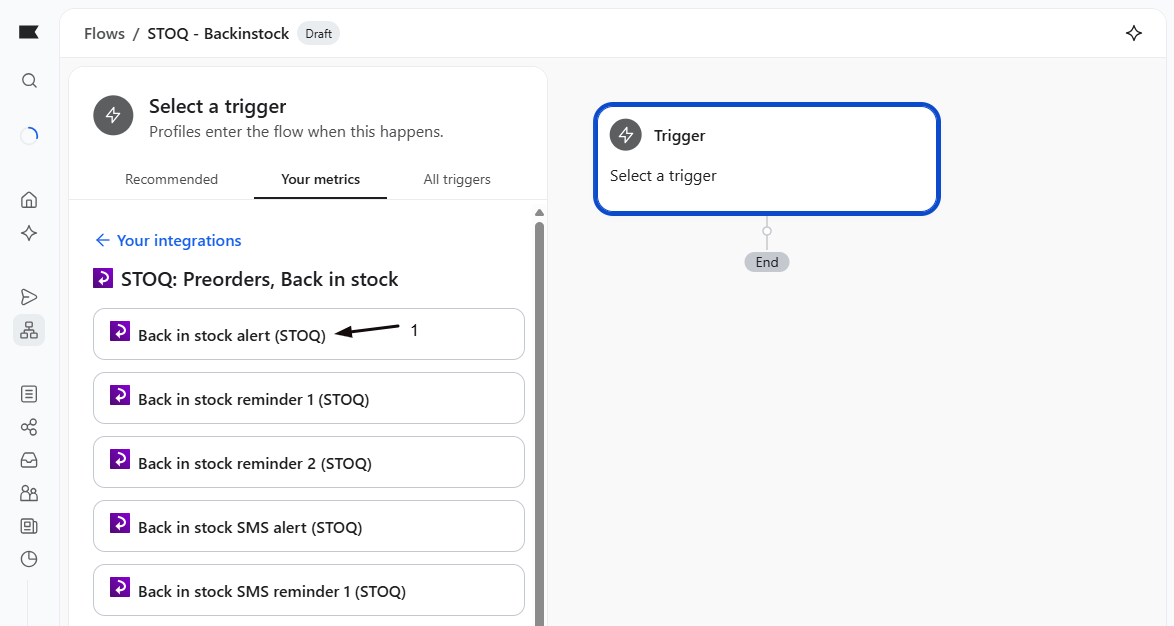The image size is (1174, 626).
Task: Select the Your metrics tab
Action: 320,180
